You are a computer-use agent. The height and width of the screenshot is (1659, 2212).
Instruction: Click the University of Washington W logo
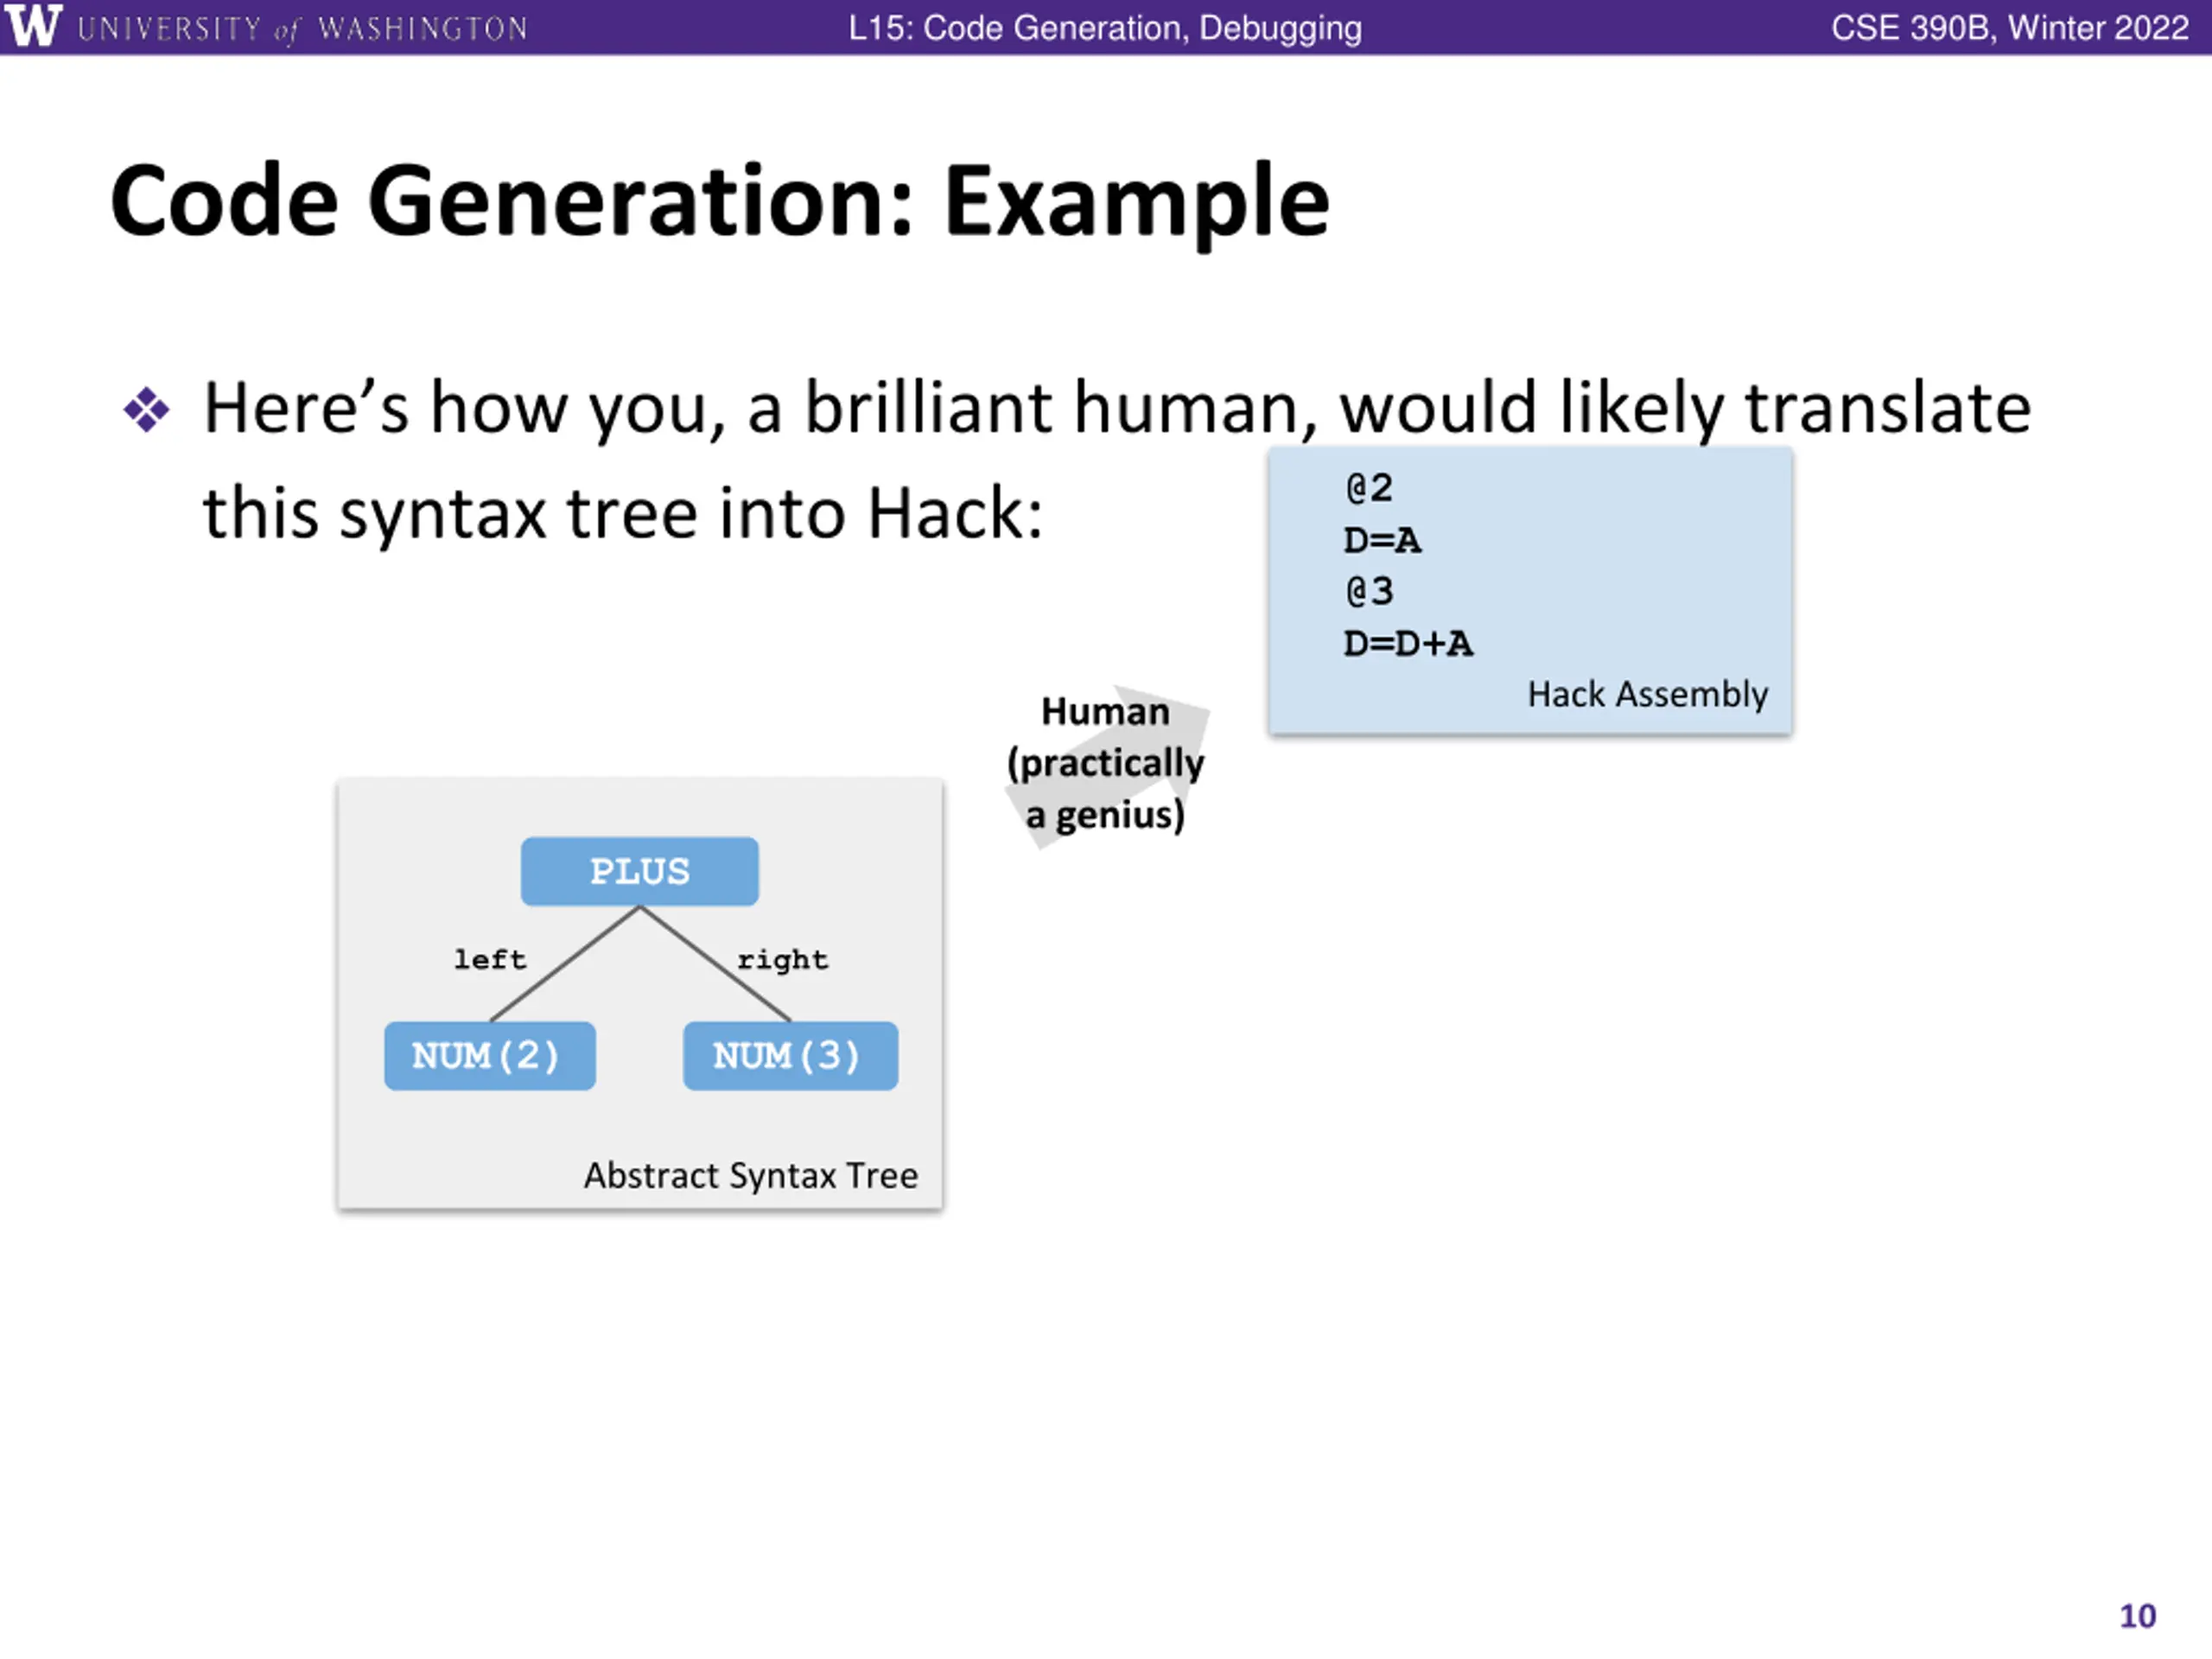(x=33, y=26)
